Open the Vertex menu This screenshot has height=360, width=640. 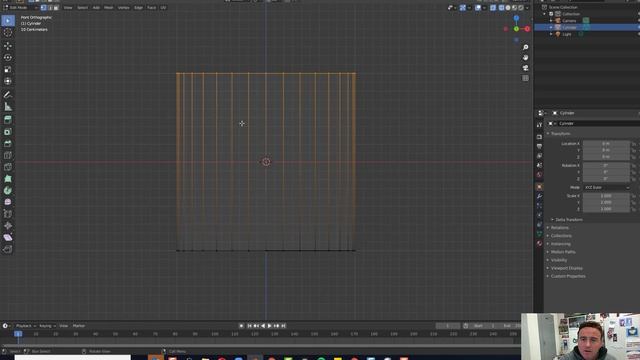point(123,7)
